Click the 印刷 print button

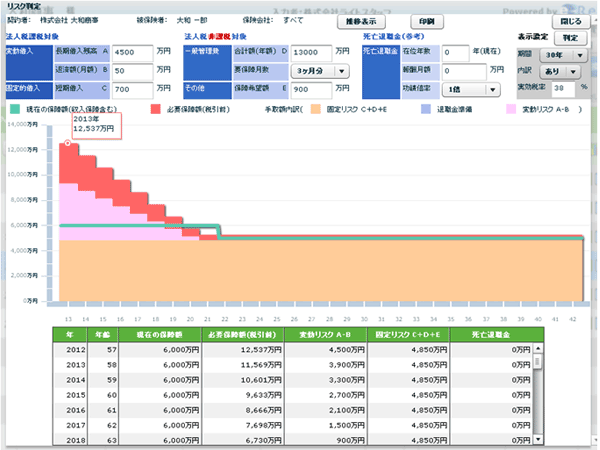tap(427, 22)
